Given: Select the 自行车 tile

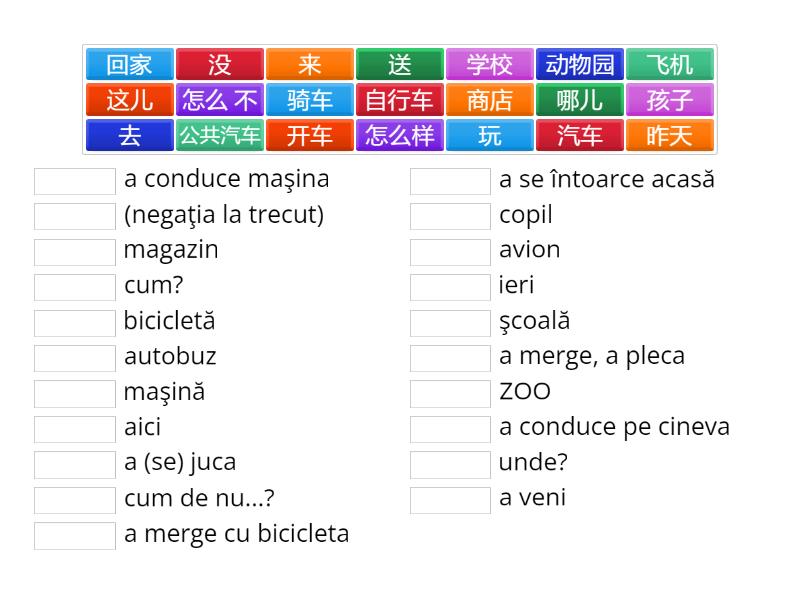Looking at the screenshot, I should [x=399, y=100].
